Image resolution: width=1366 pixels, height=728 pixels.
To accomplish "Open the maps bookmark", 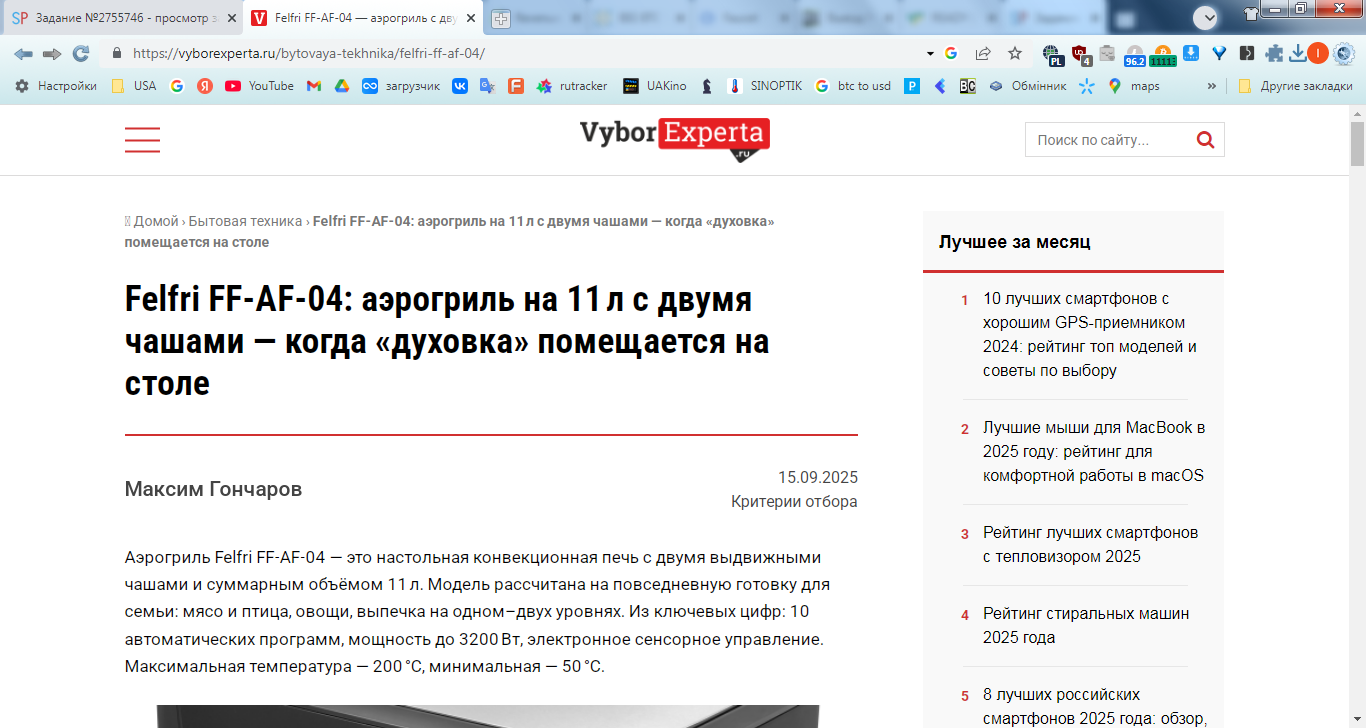I will 1133,86.
